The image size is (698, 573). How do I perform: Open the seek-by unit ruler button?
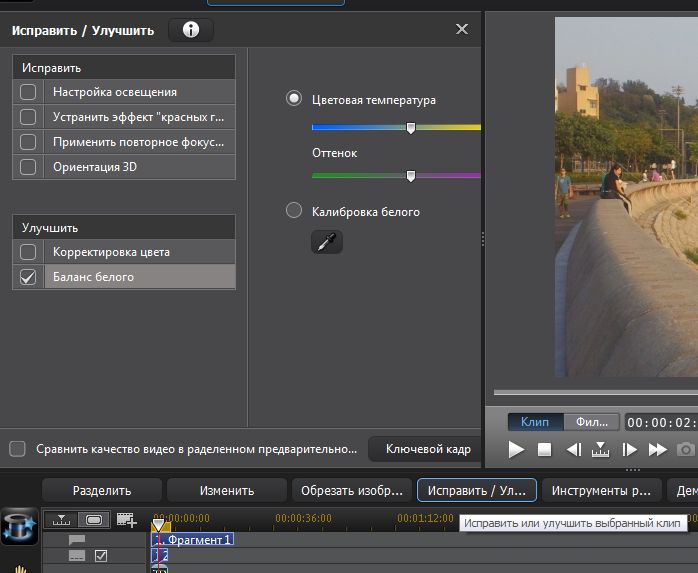[x=601, y=450]
